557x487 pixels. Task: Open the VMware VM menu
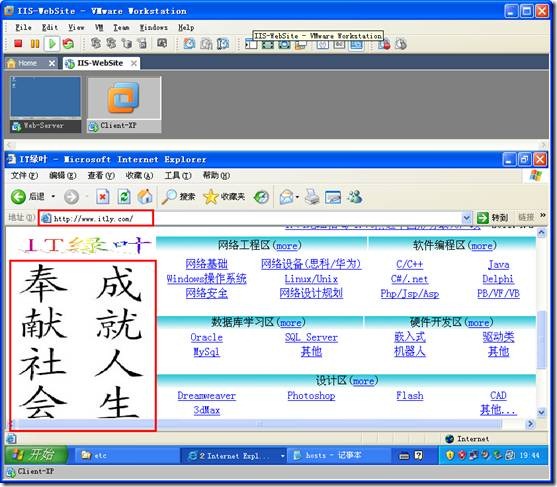[99, 27]
